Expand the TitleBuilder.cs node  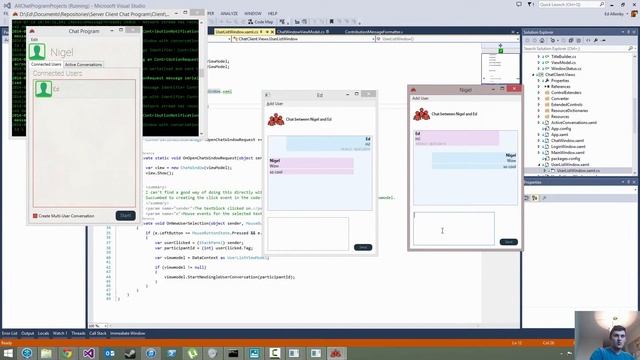pyautogui.click(x=539, y=57)
